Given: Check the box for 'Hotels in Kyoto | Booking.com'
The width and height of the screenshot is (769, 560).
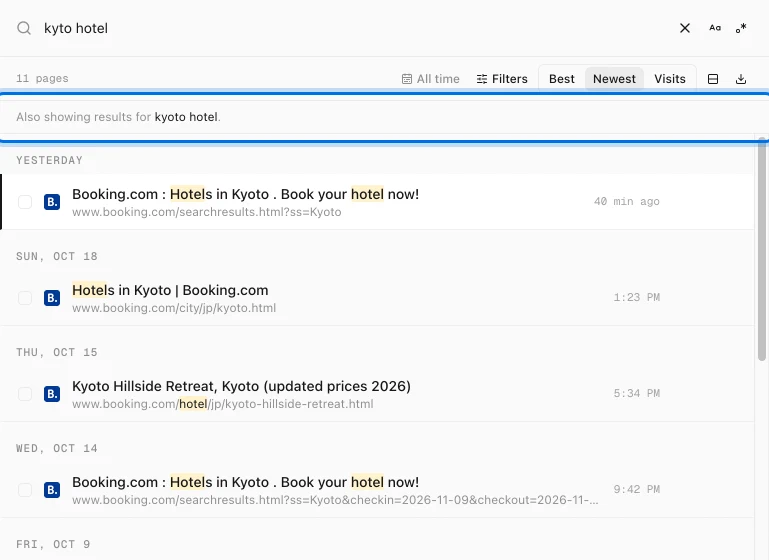Looking at the screenshot, I should [x=25, y=298].
